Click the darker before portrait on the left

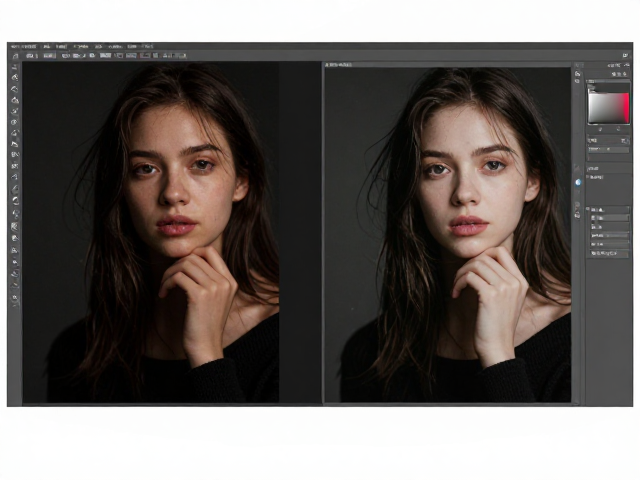[151, 233]
